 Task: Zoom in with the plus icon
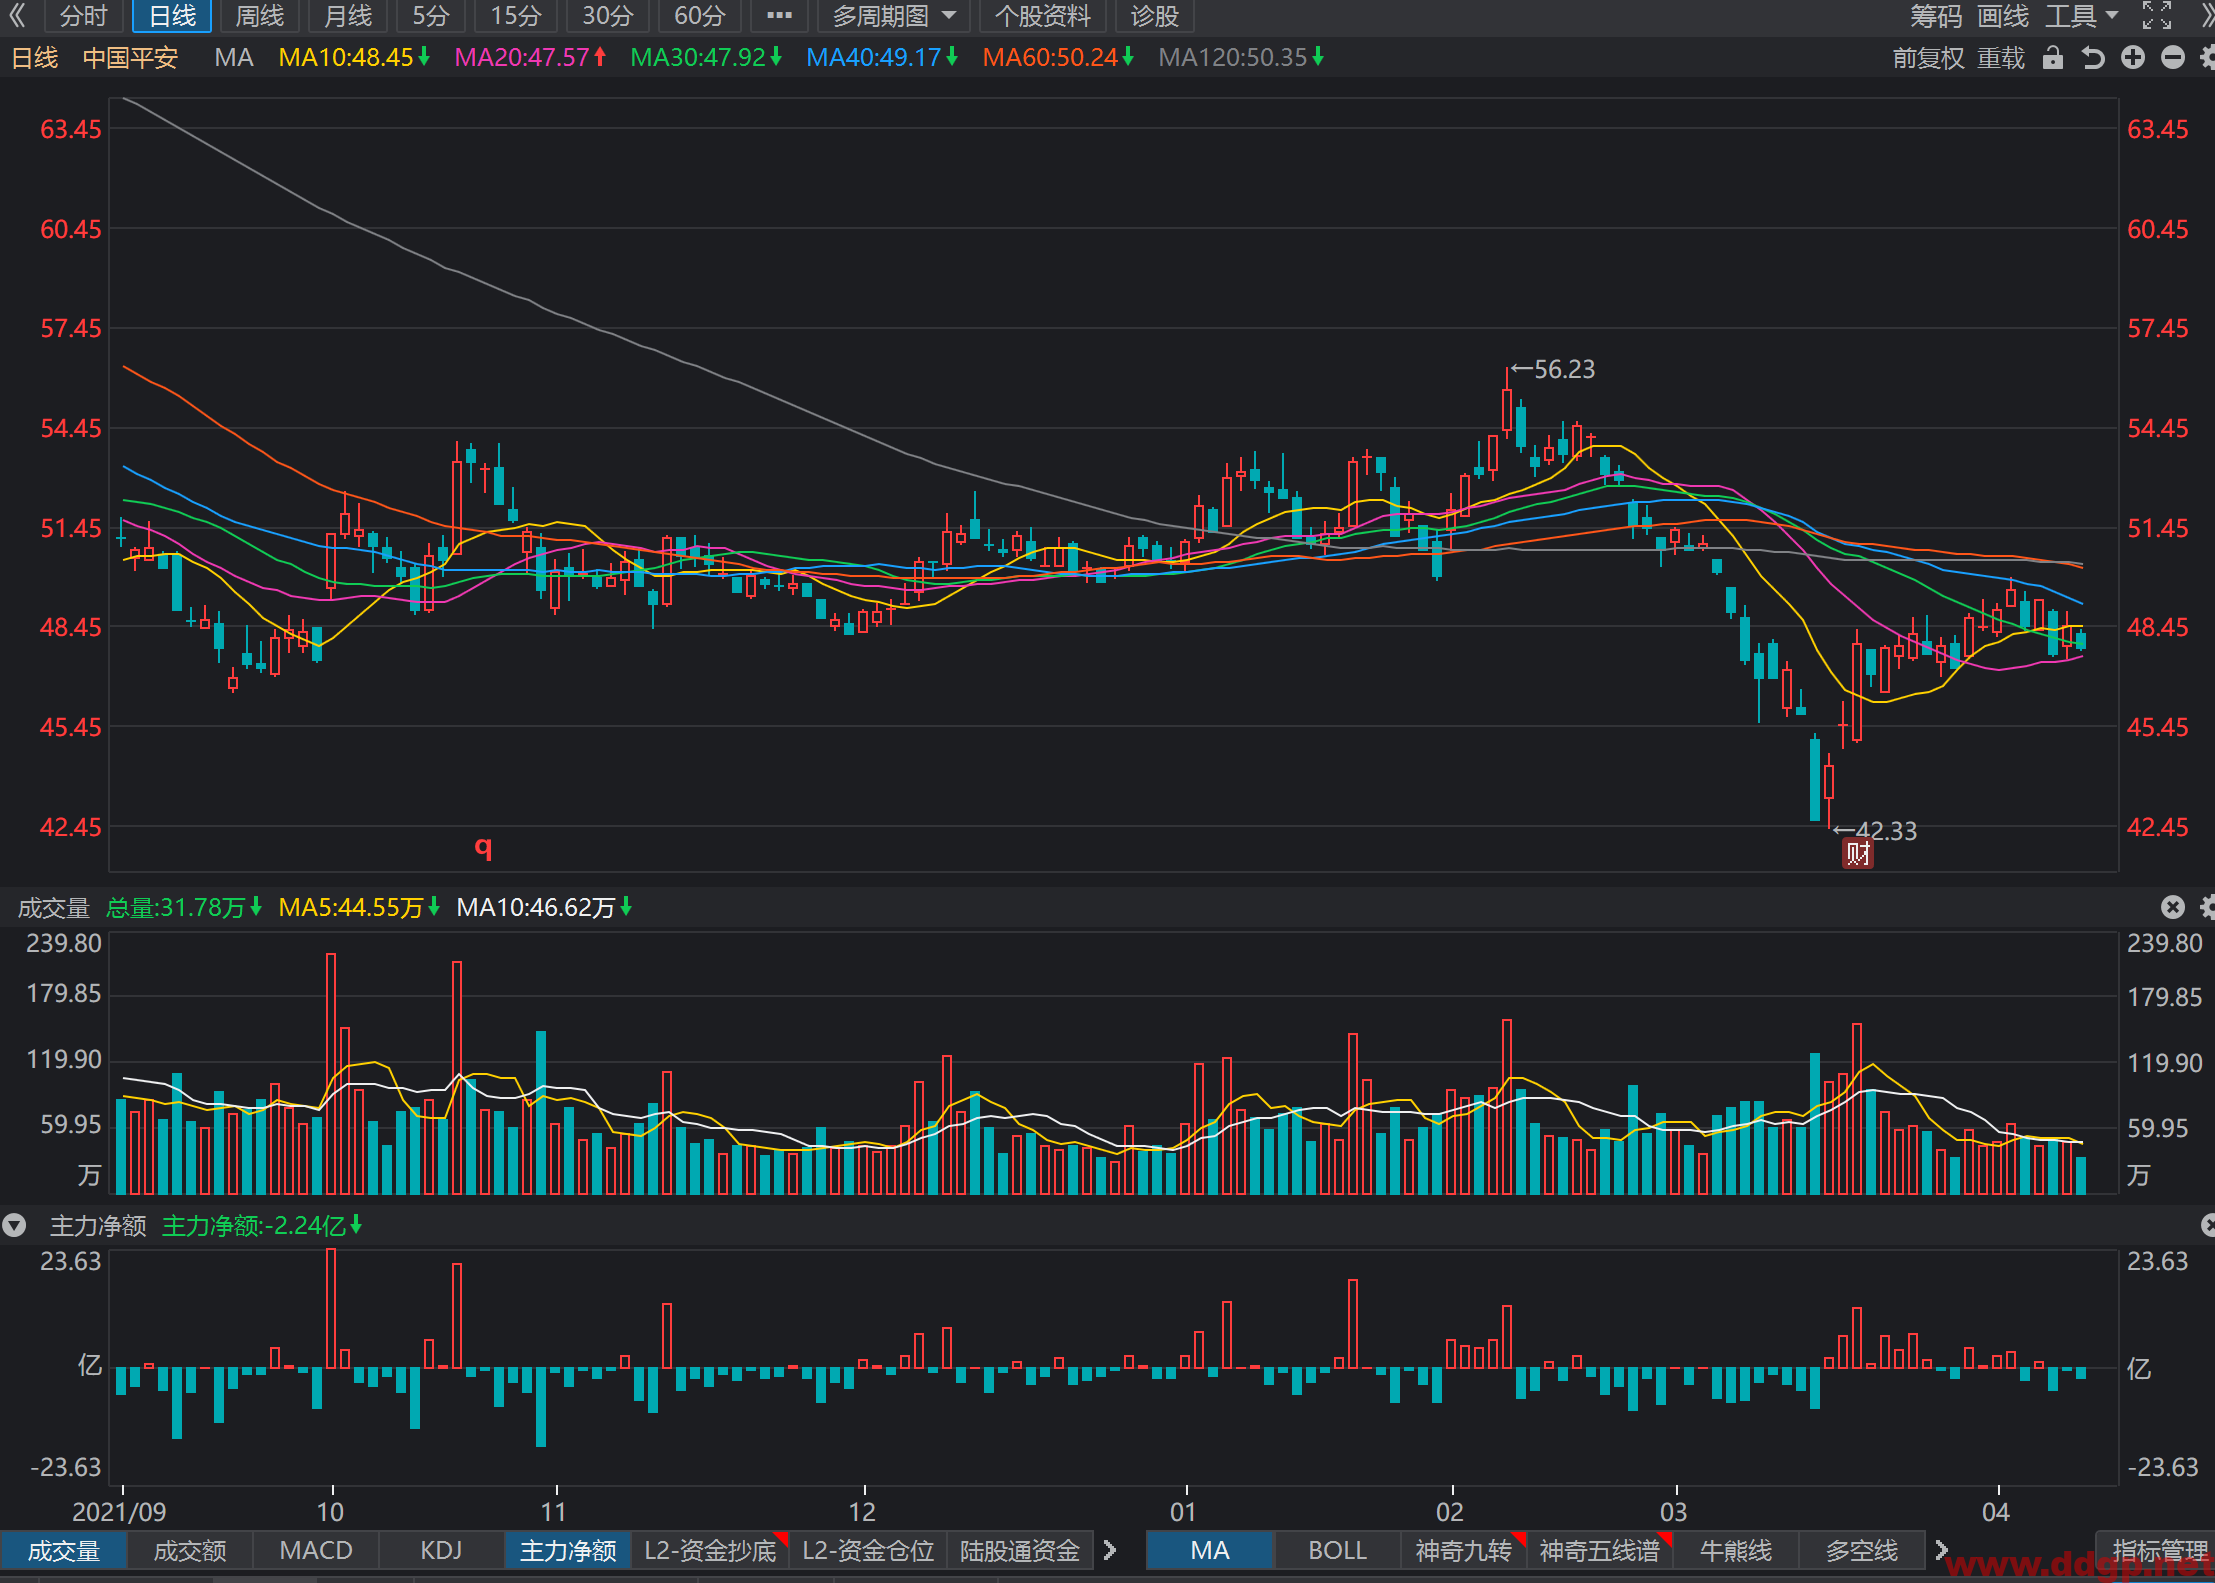pyautogui.click(x=2133, y=58)
